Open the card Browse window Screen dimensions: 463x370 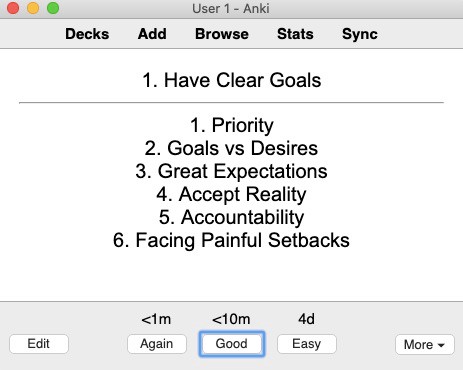click(x=222, y=34)
